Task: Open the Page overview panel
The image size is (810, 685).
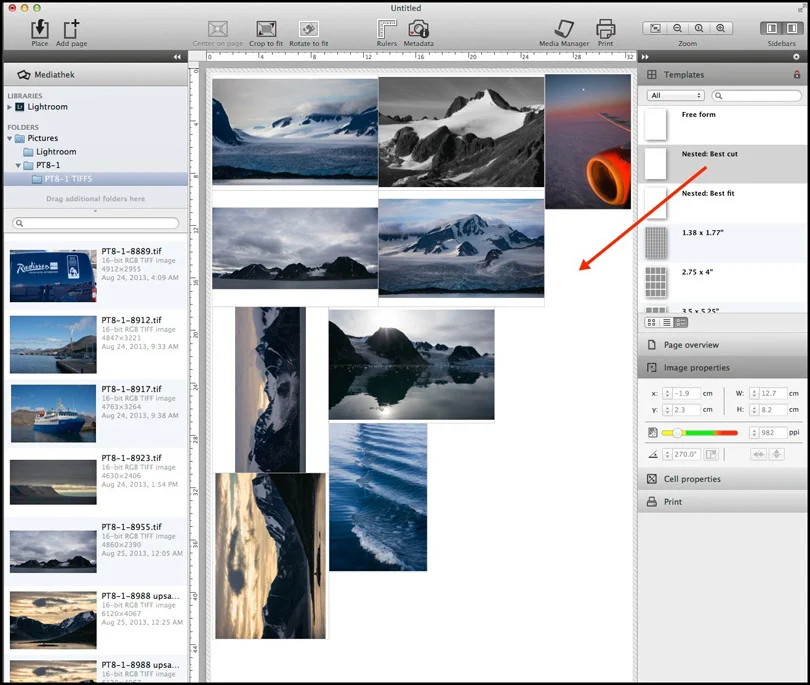Action: (x=722, y=345)
